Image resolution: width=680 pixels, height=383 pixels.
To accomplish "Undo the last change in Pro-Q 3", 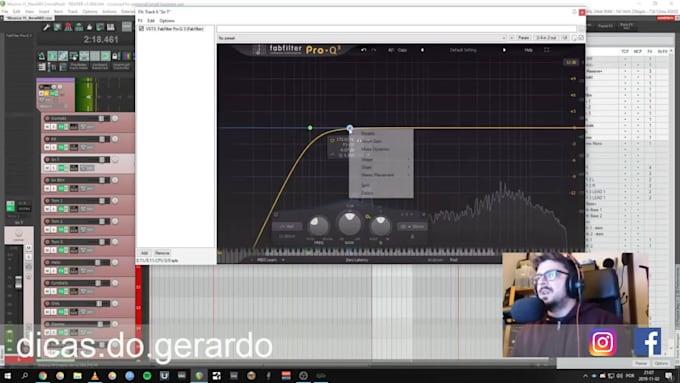I will 363,50.
